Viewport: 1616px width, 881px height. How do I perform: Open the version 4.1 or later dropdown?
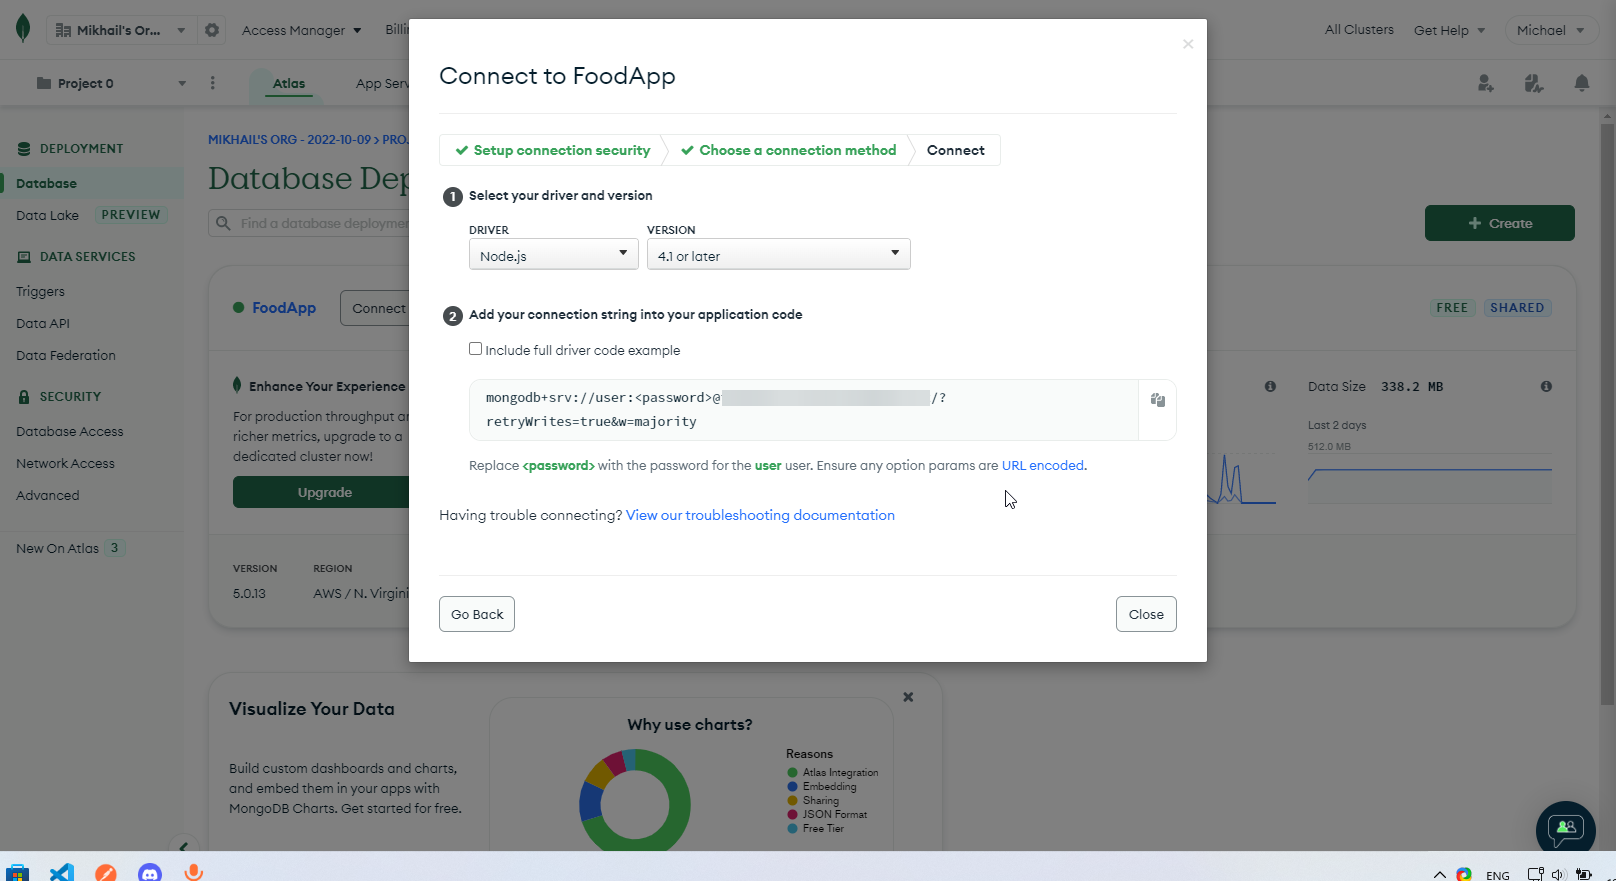pyautogui.click(x=778, y=254)
